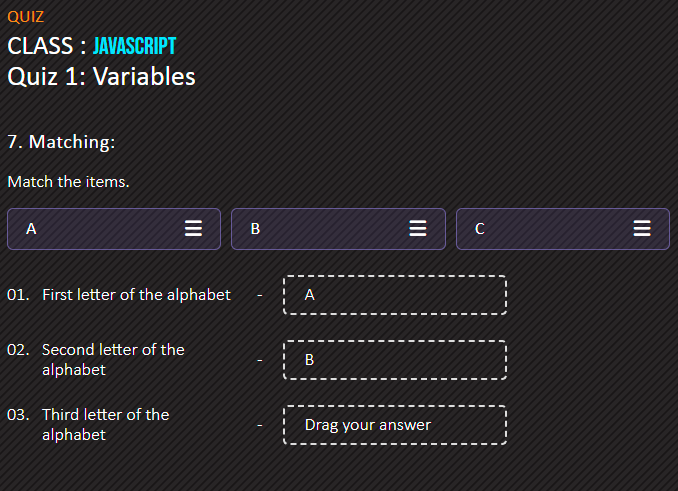Click the drop zone containing answer B
This screenshot has width=678, height=491.
pyautogui.click(x=395, y=360)
